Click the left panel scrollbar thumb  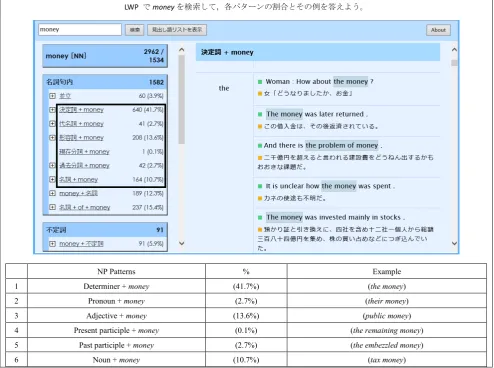[181, 99]
